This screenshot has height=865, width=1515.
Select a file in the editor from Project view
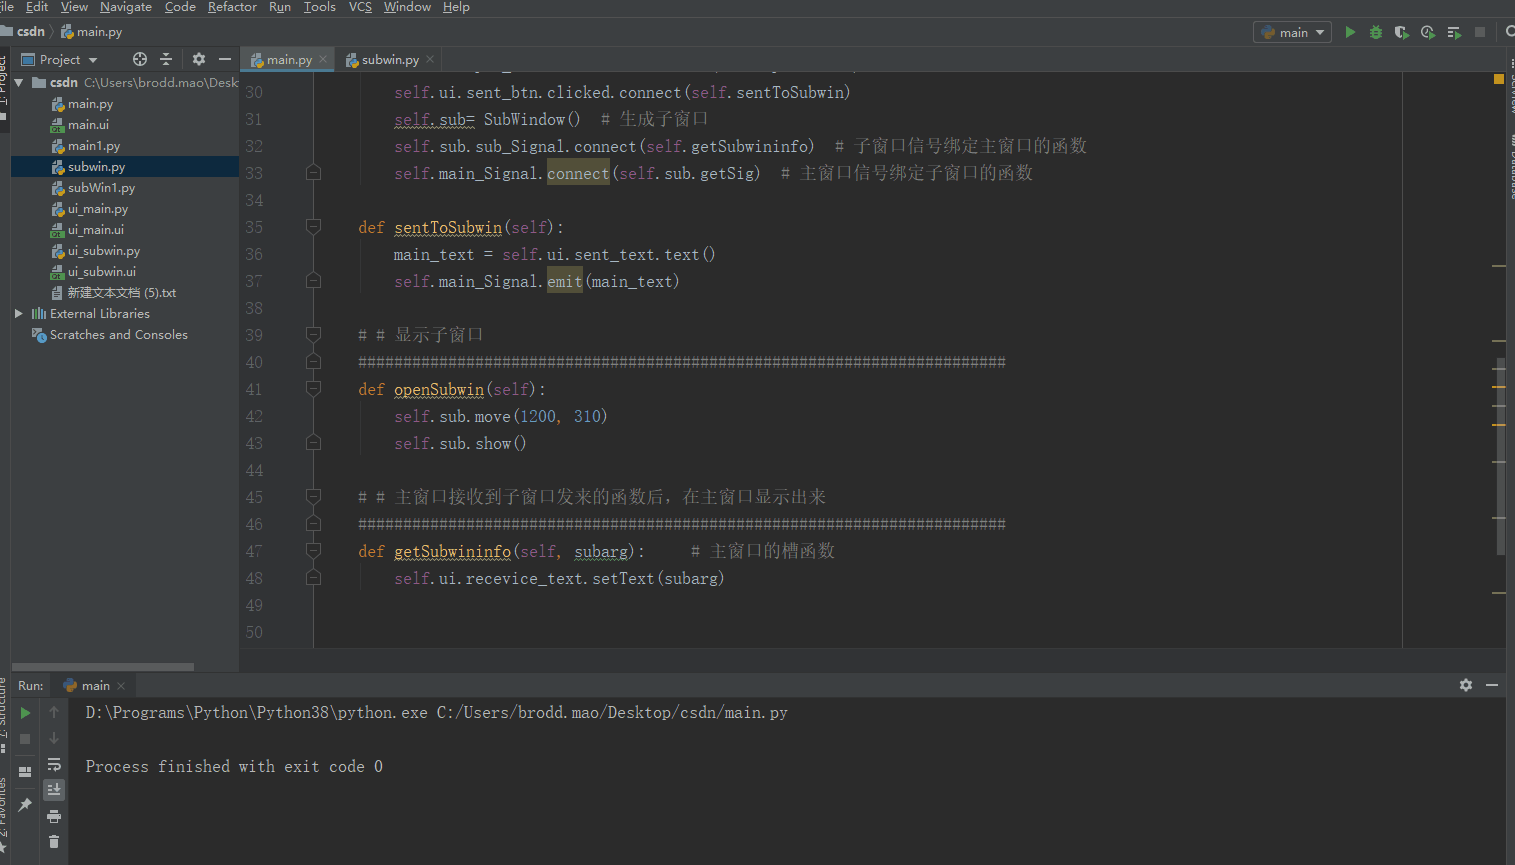(138, 59)
